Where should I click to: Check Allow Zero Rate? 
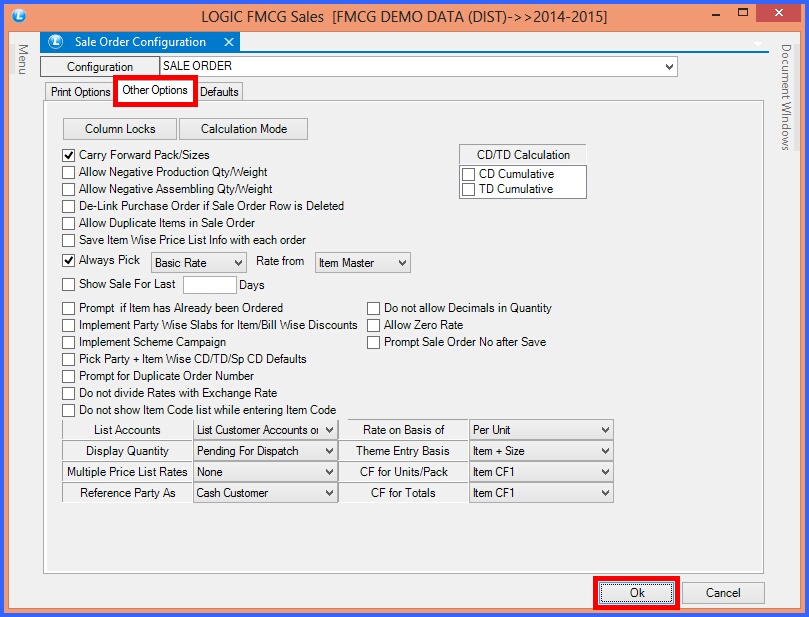(373, 325)
